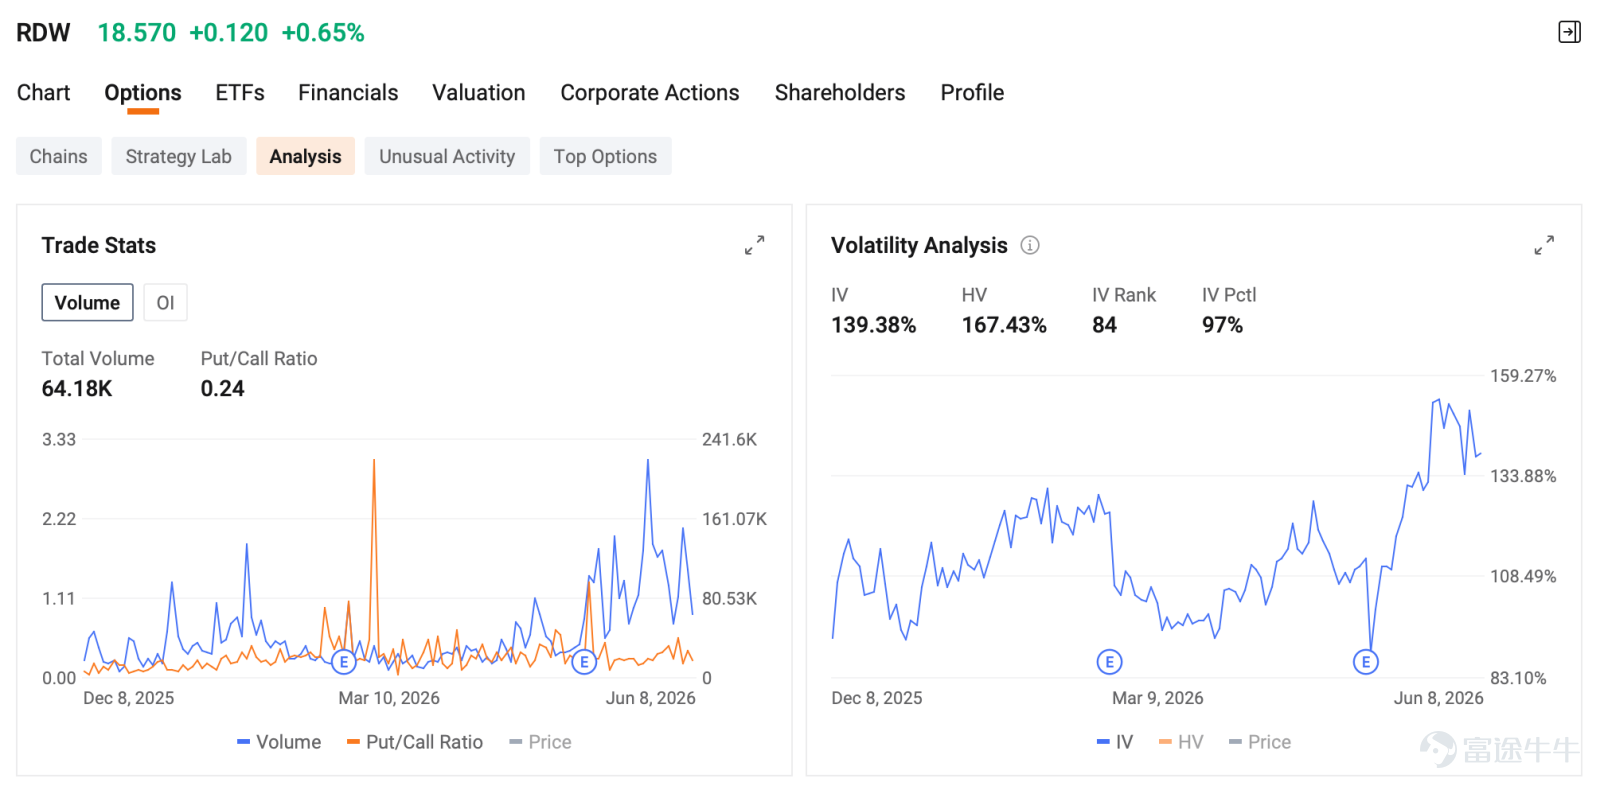Expand the Trade Stats chart fullscreen
The height and width of the screenshot is (786, 1600).
[x=755, y=245]
